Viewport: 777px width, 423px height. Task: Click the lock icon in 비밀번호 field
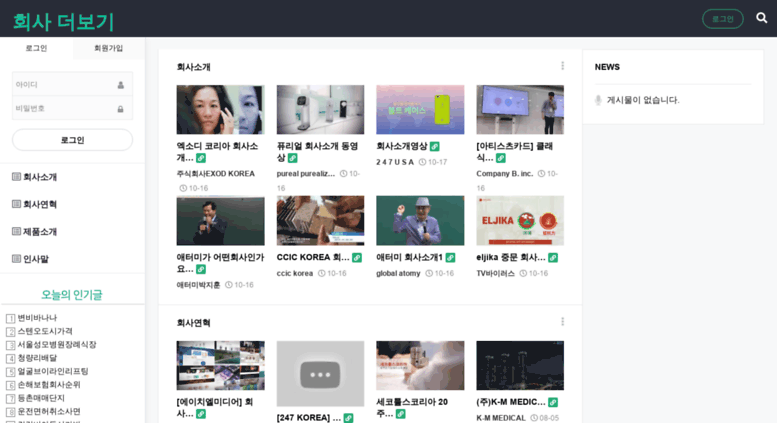pos(120,109)
